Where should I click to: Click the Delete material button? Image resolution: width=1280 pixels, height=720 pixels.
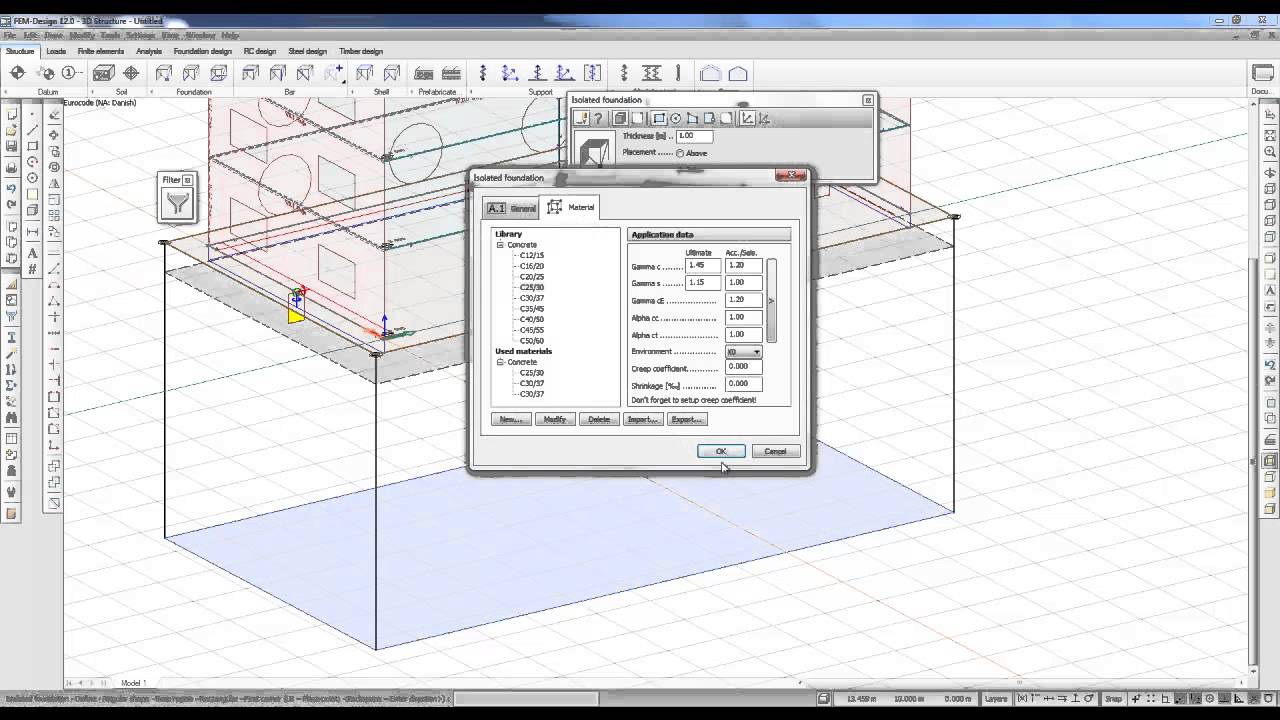click(599, 419)
